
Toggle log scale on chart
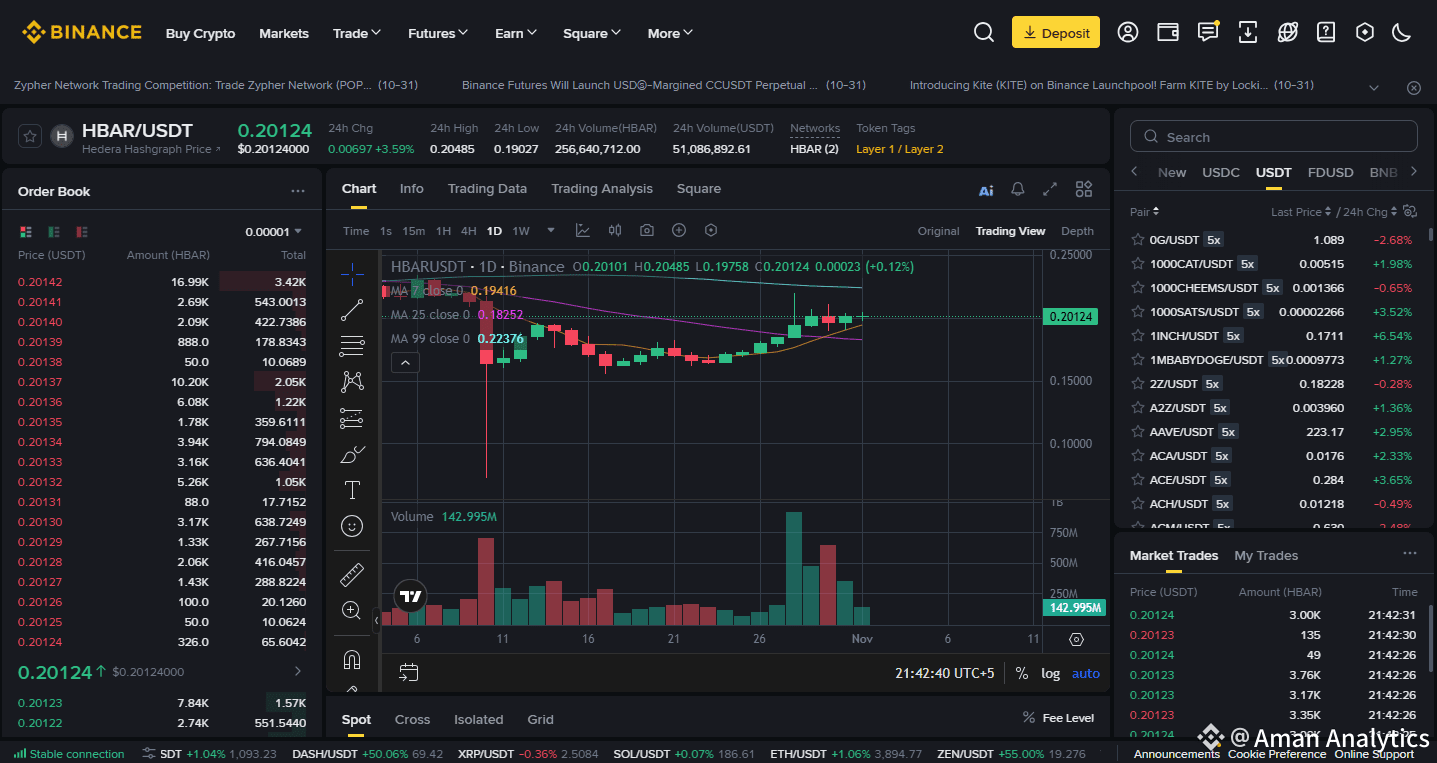point(1050,673)
